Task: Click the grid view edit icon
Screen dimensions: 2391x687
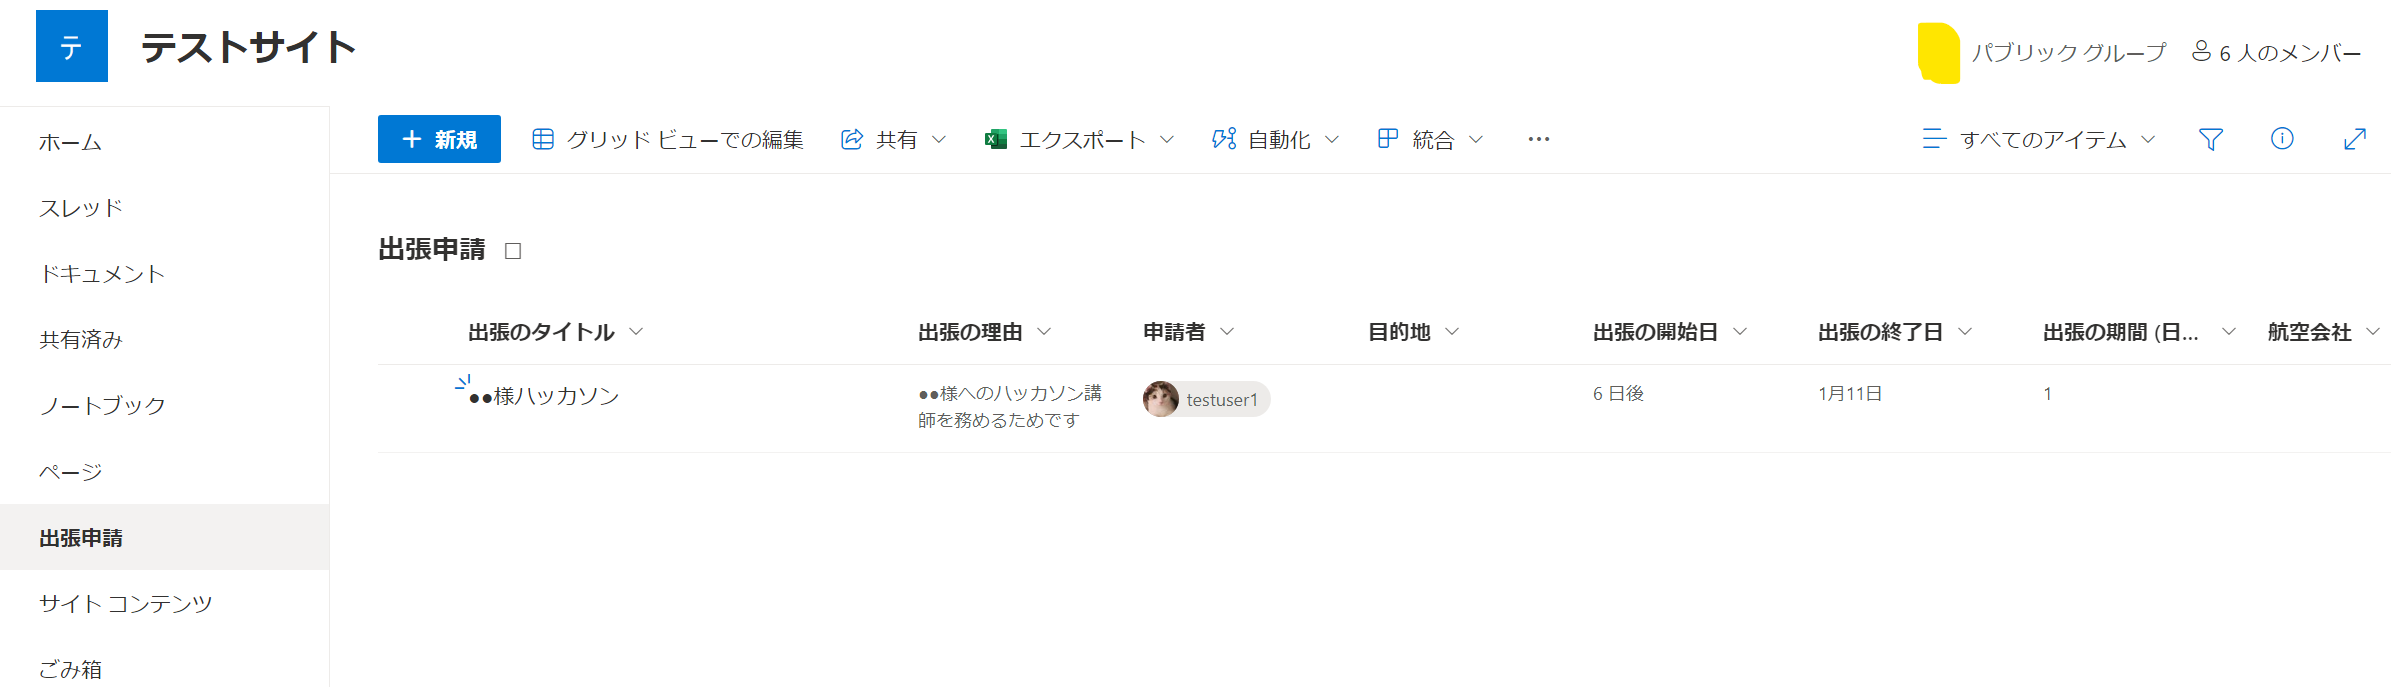Action: 543,139
